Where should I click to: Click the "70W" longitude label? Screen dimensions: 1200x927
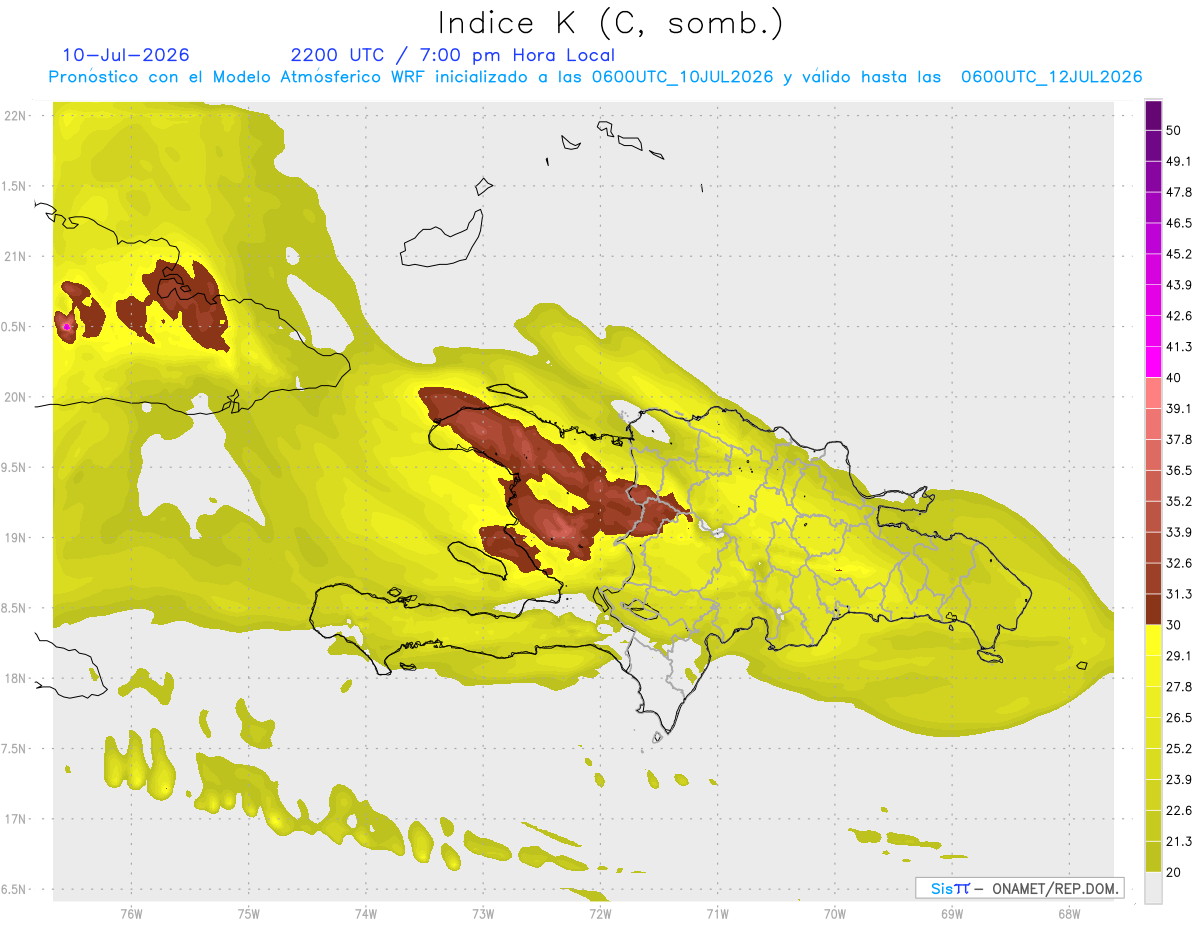click(835, 913)
